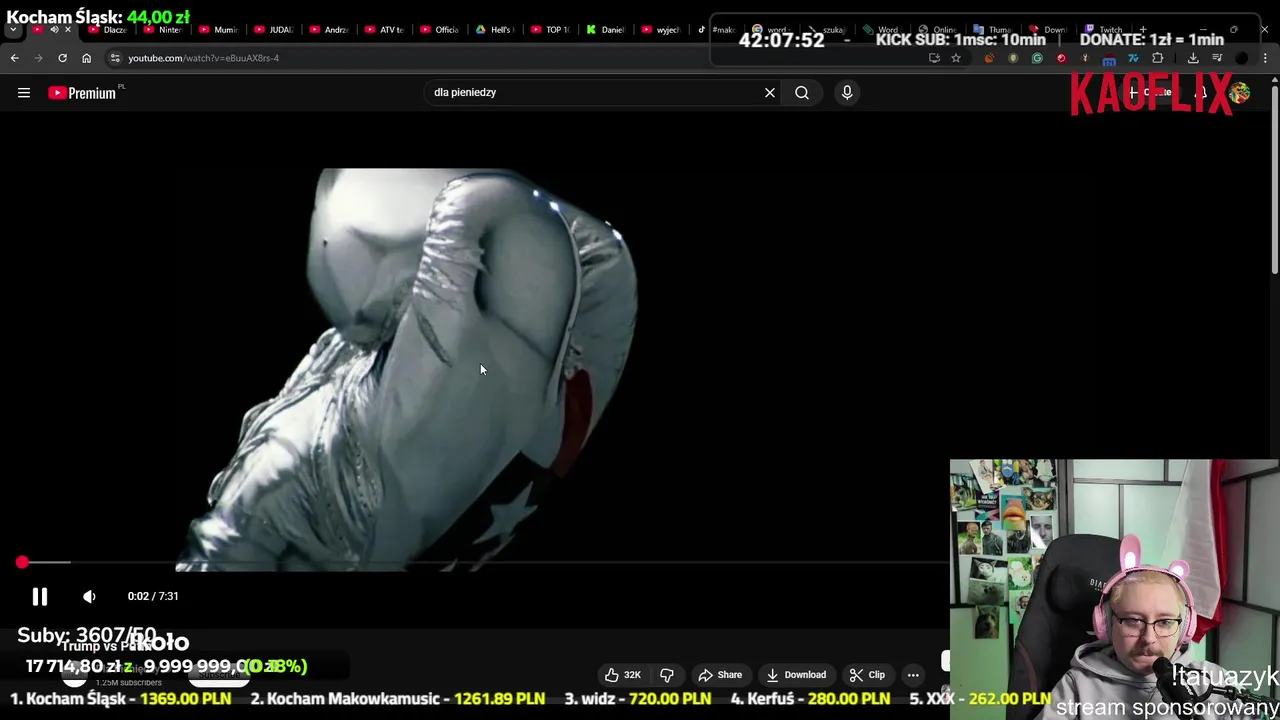1280x720 pixels.
Task: Bookmark this page with star icon
Action: point(956,58)
